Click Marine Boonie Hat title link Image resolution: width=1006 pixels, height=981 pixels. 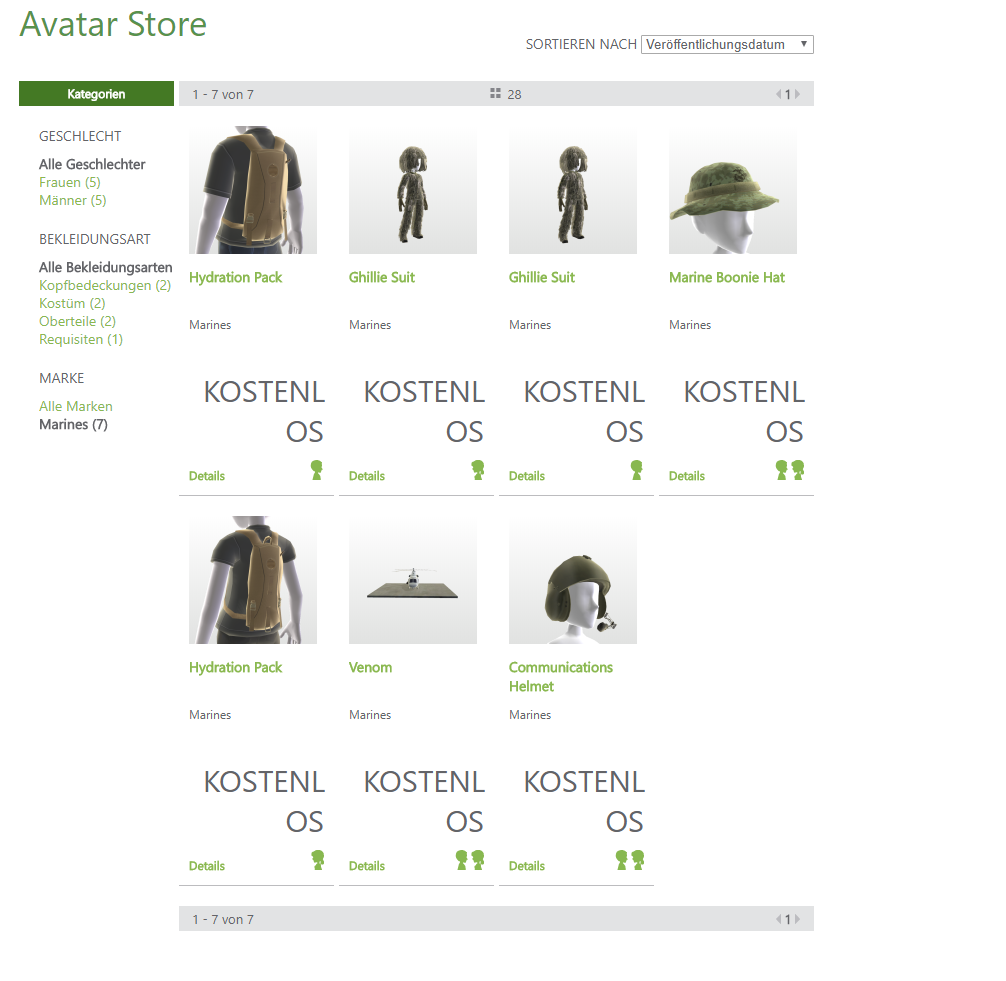tap(727, 277)
